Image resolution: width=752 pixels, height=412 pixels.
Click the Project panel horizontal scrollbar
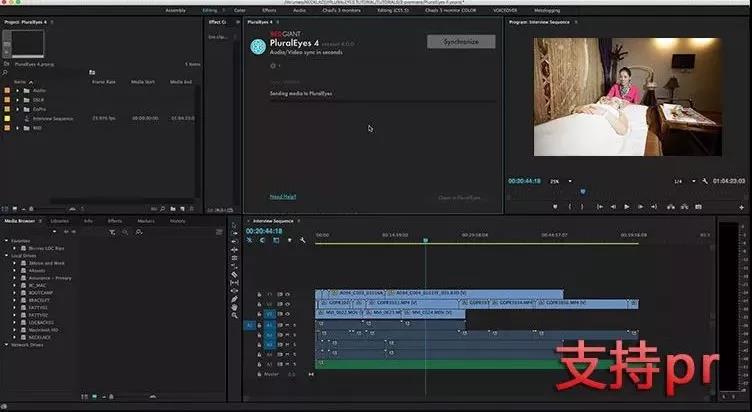click(x=122, y=201)
